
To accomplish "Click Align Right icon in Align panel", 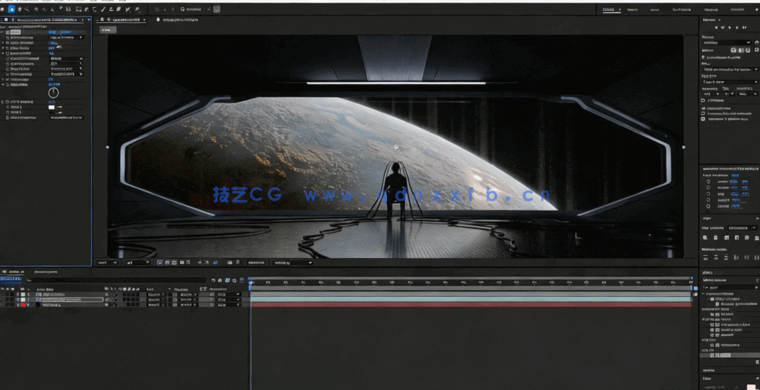I will coord(727,237).
